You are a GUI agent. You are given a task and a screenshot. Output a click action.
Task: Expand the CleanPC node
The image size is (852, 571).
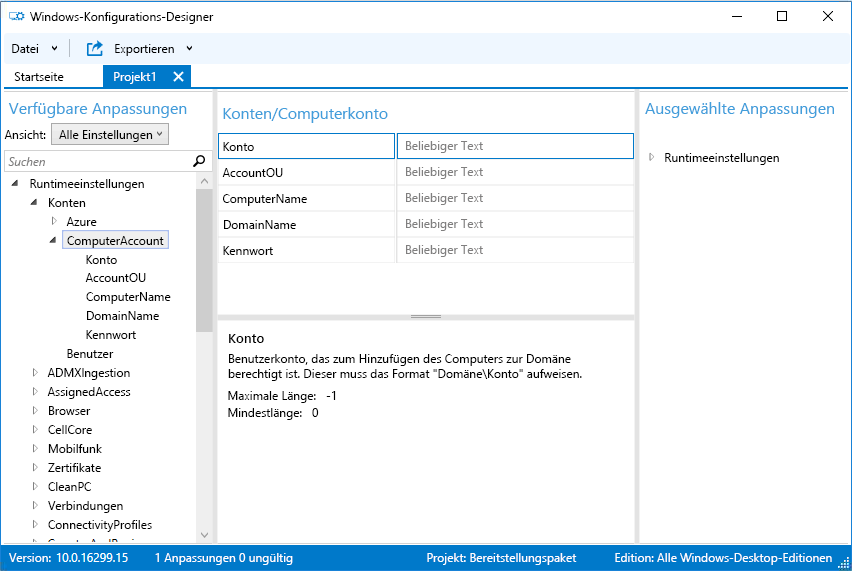(x=35, y=486)
